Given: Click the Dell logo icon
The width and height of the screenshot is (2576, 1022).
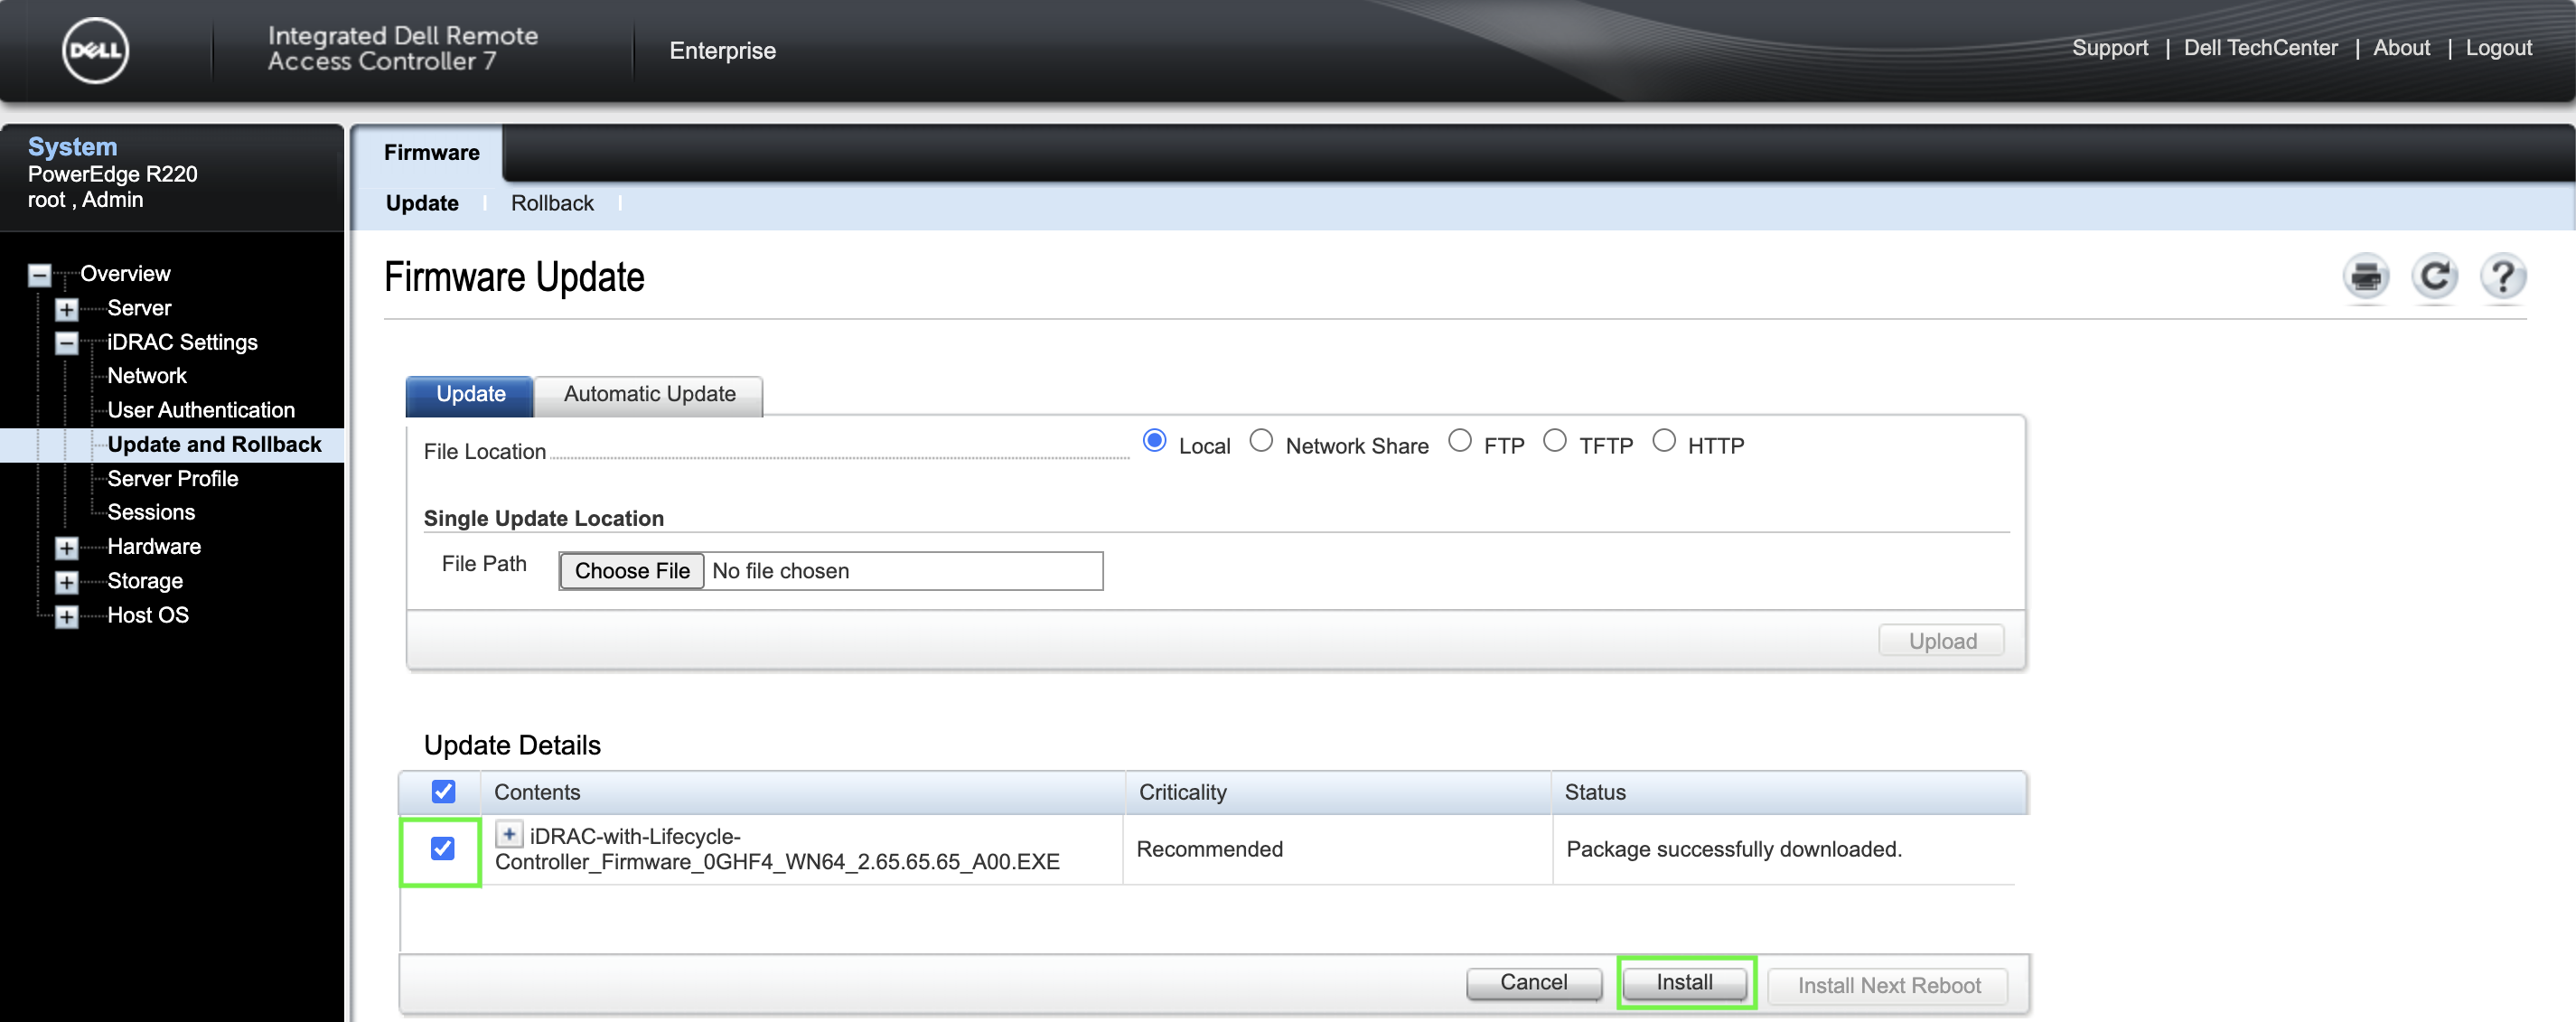Looking at the screenshot, I should click(95, 51).
